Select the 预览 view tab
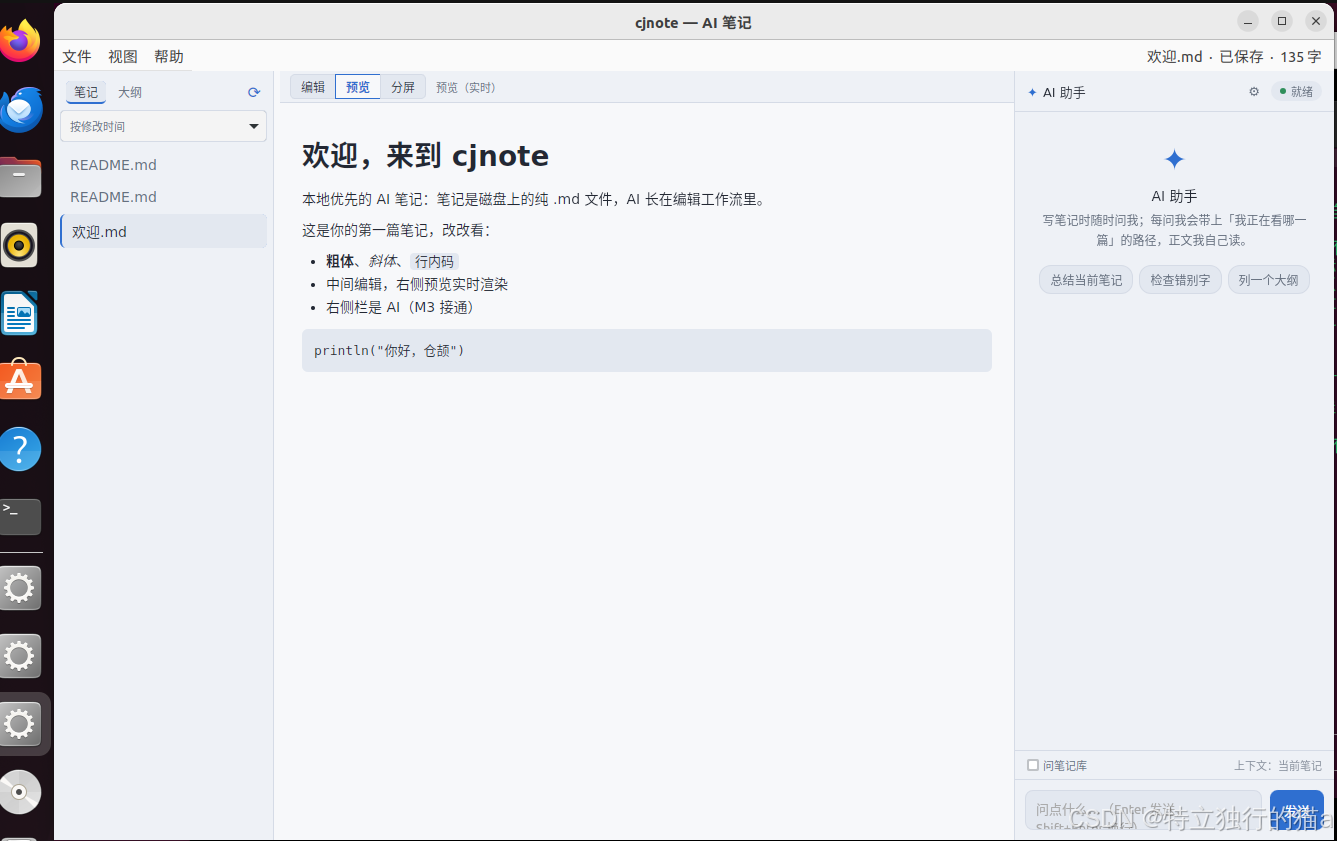The width and height of the screenshot is (1337, 841). pos(358,87)
